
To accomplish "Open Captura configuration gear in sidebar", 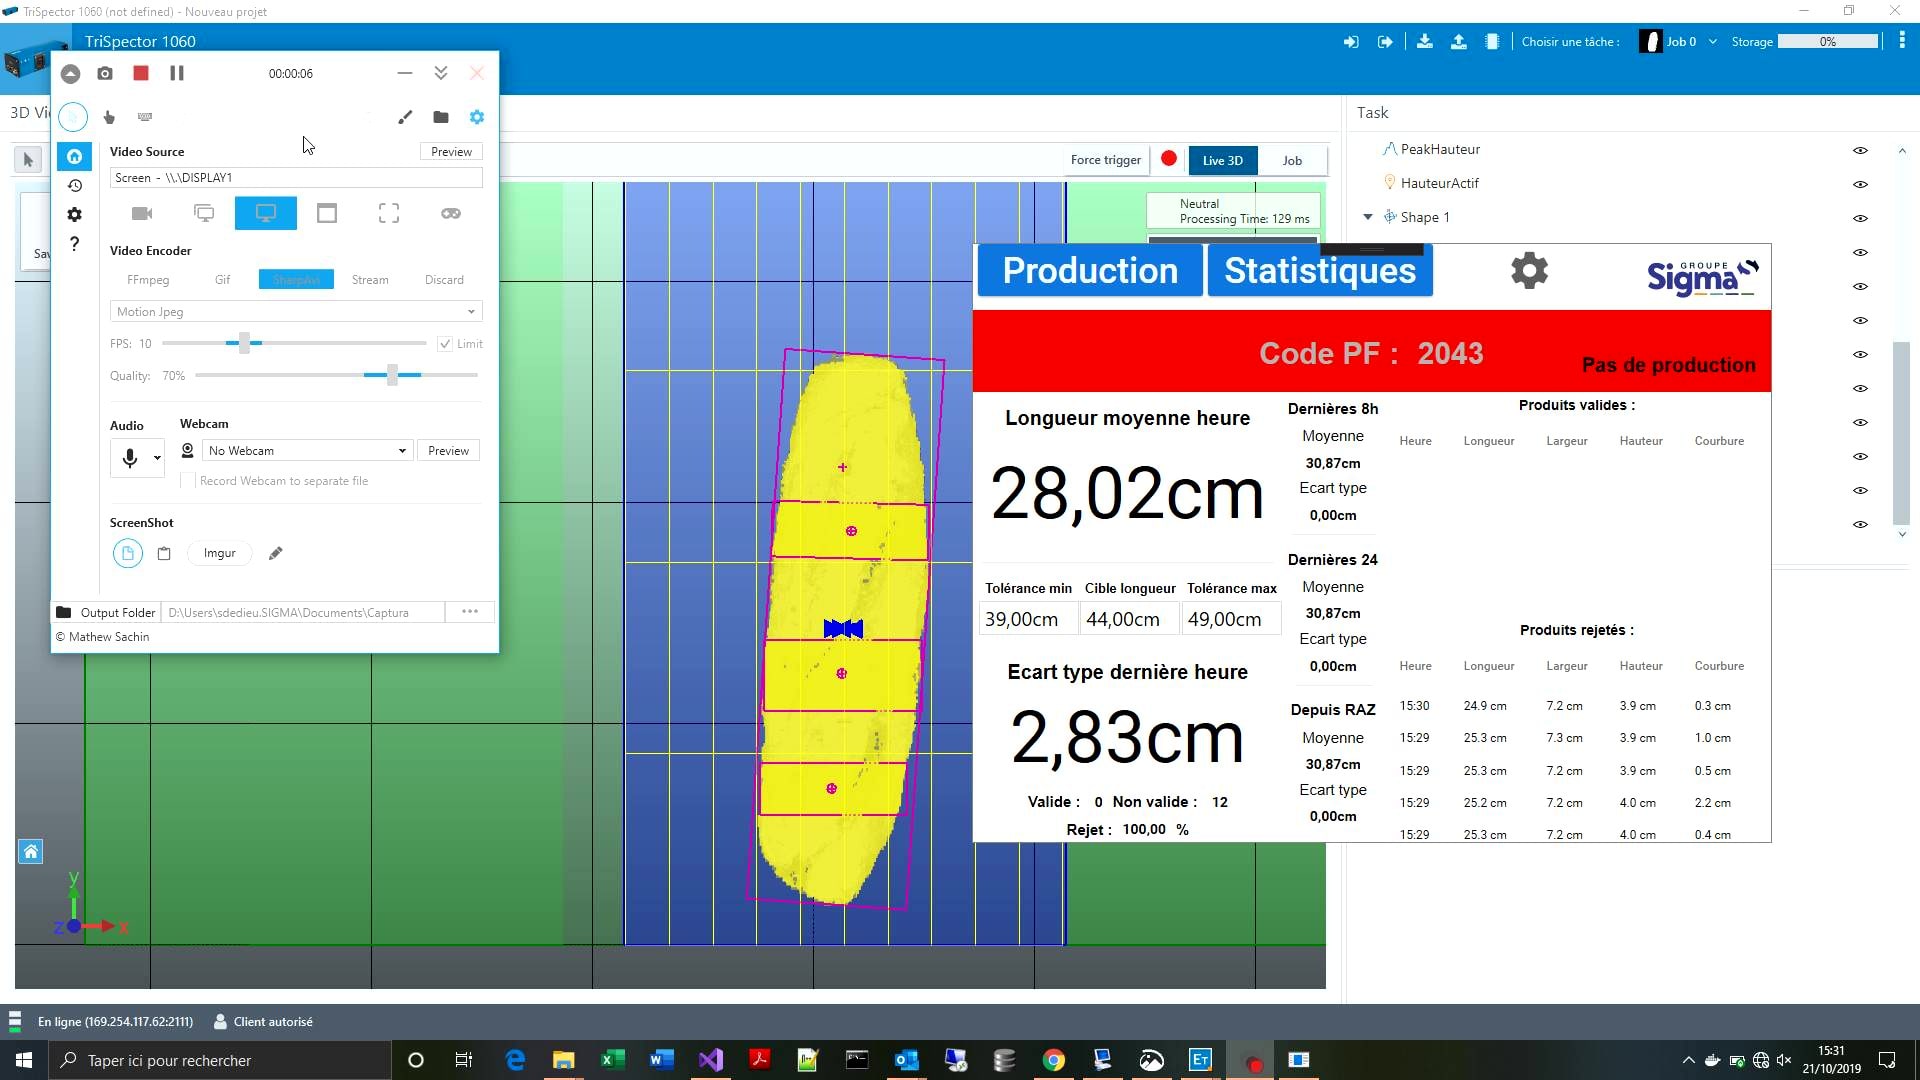I will 75,214.
